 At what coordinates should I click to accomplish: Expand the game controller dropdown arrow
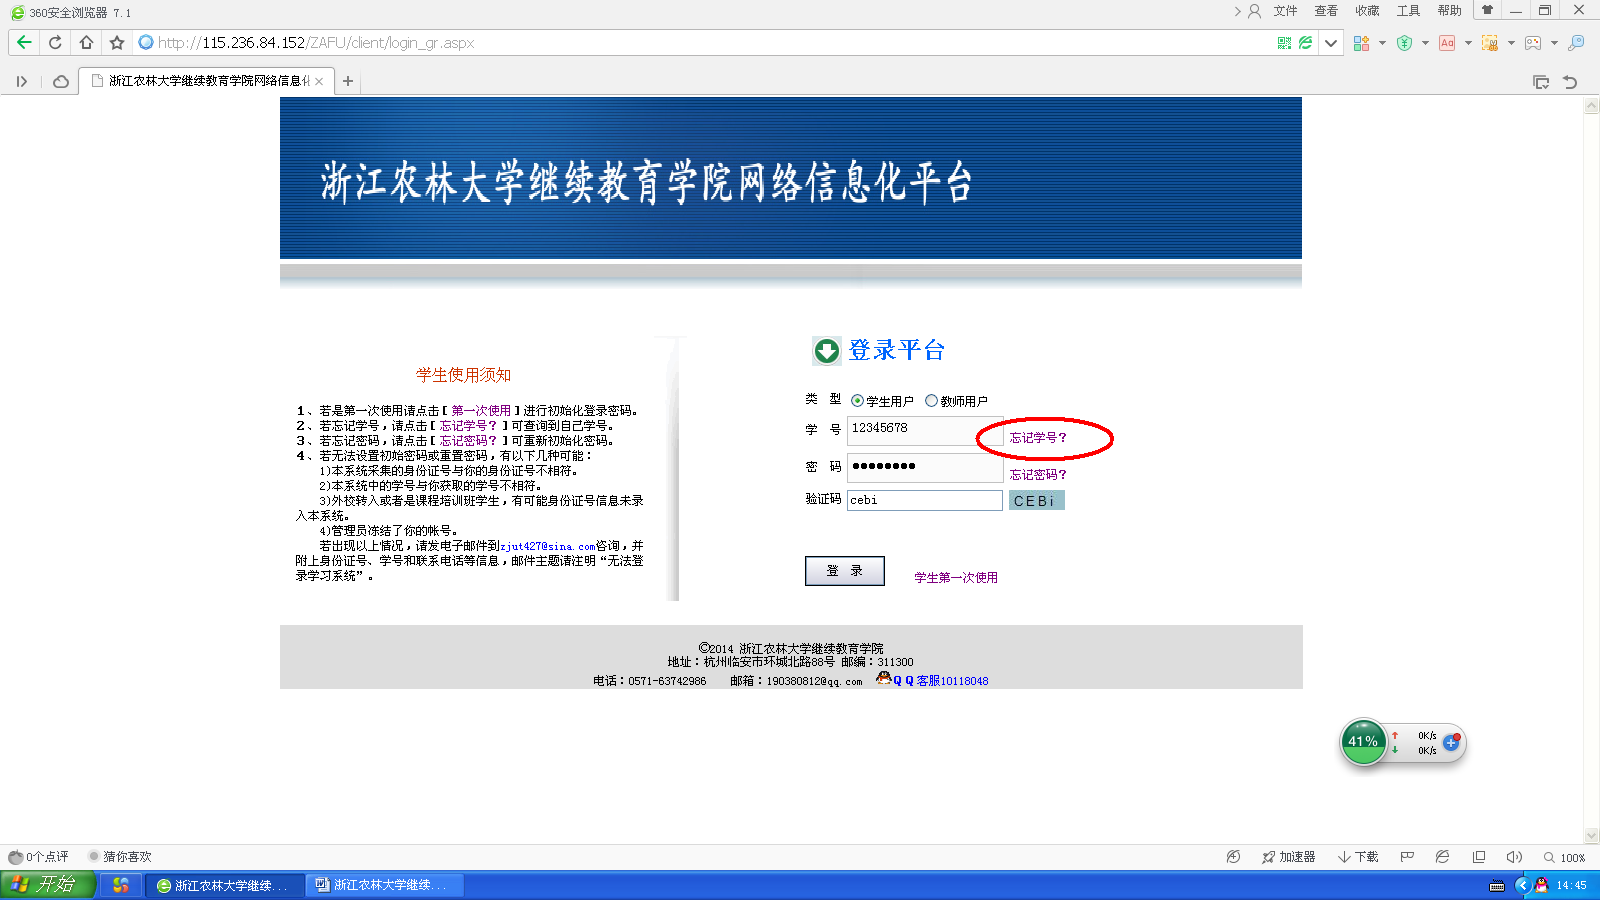[x=1554, y=43]
